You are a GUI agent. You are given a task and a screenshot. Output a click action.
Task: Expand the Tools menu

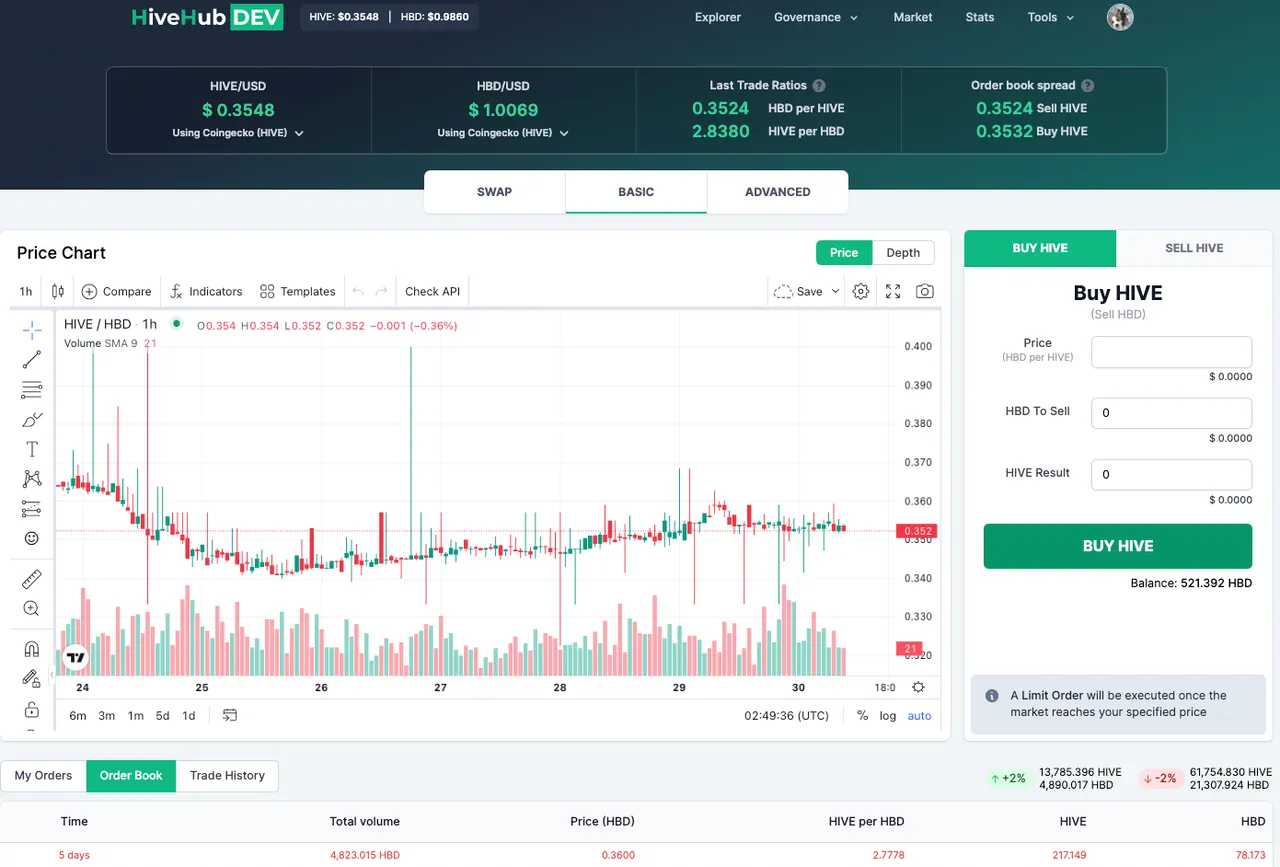point(1051,17)
